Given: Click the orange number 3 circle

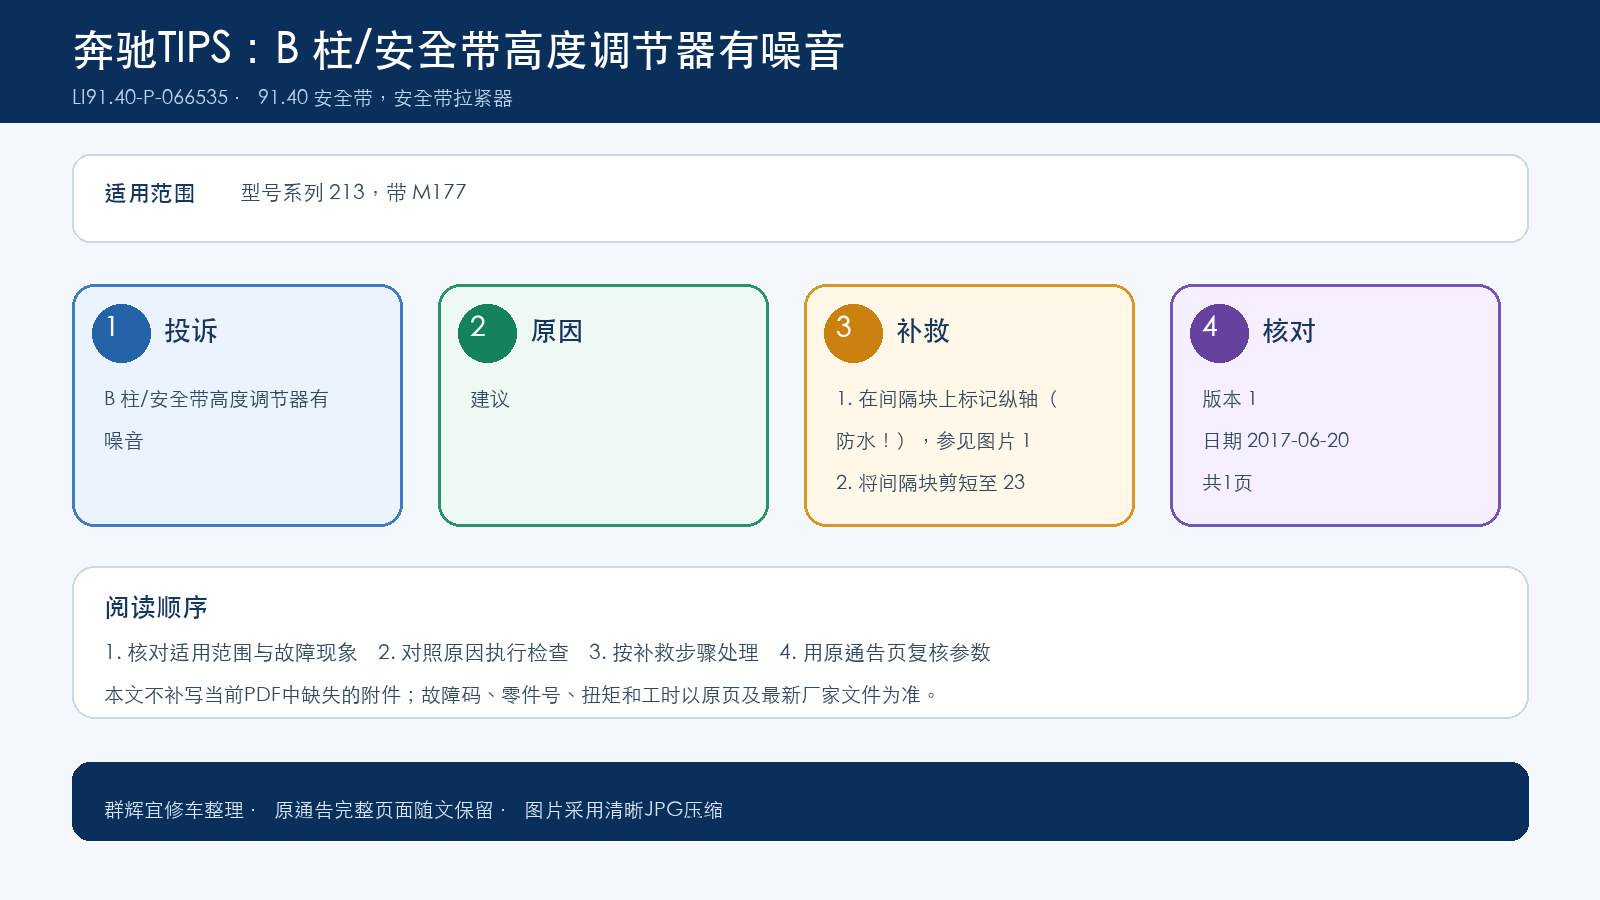Looking at the screenshot, I should [x=853, y=333].
